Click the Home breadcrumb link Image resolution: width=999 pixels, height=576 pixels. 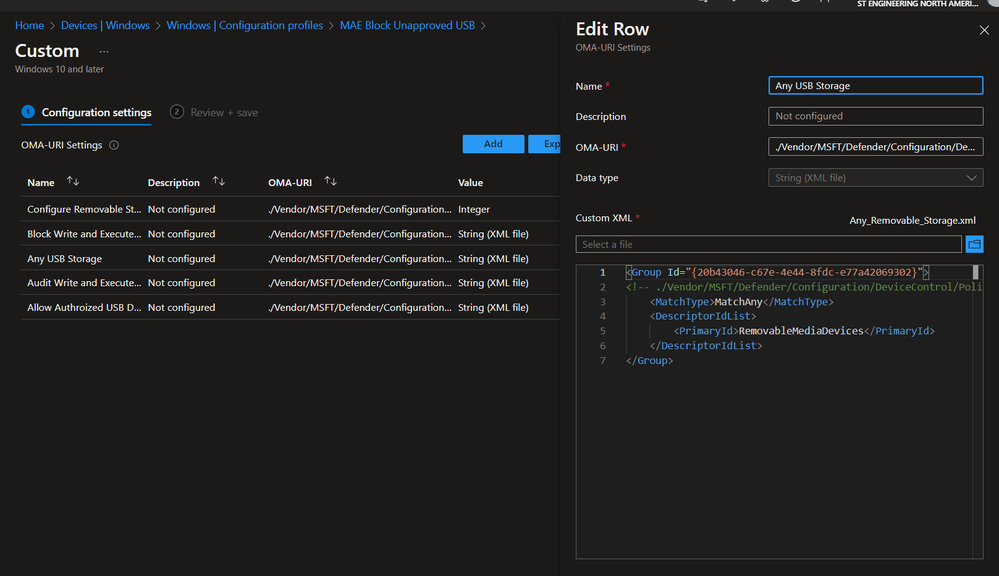pos(29,25)
